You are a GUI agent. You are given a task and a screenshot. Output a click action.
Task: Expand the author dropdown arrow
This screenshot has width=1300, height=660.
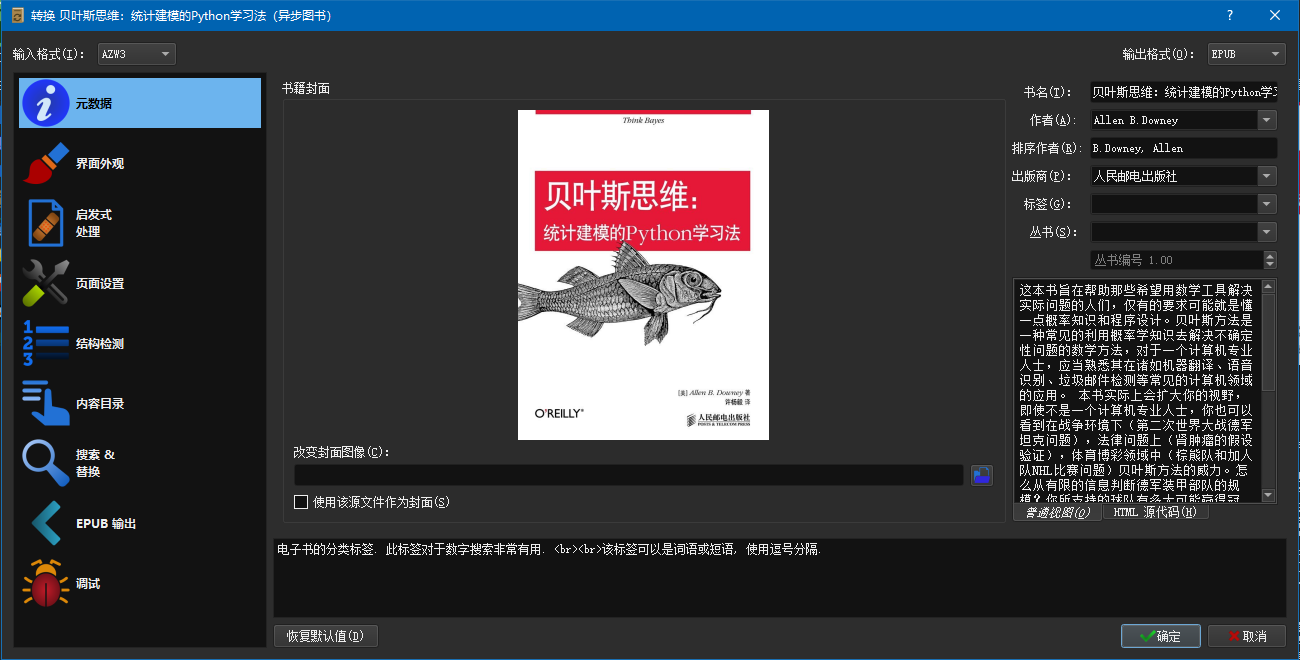1267,120
